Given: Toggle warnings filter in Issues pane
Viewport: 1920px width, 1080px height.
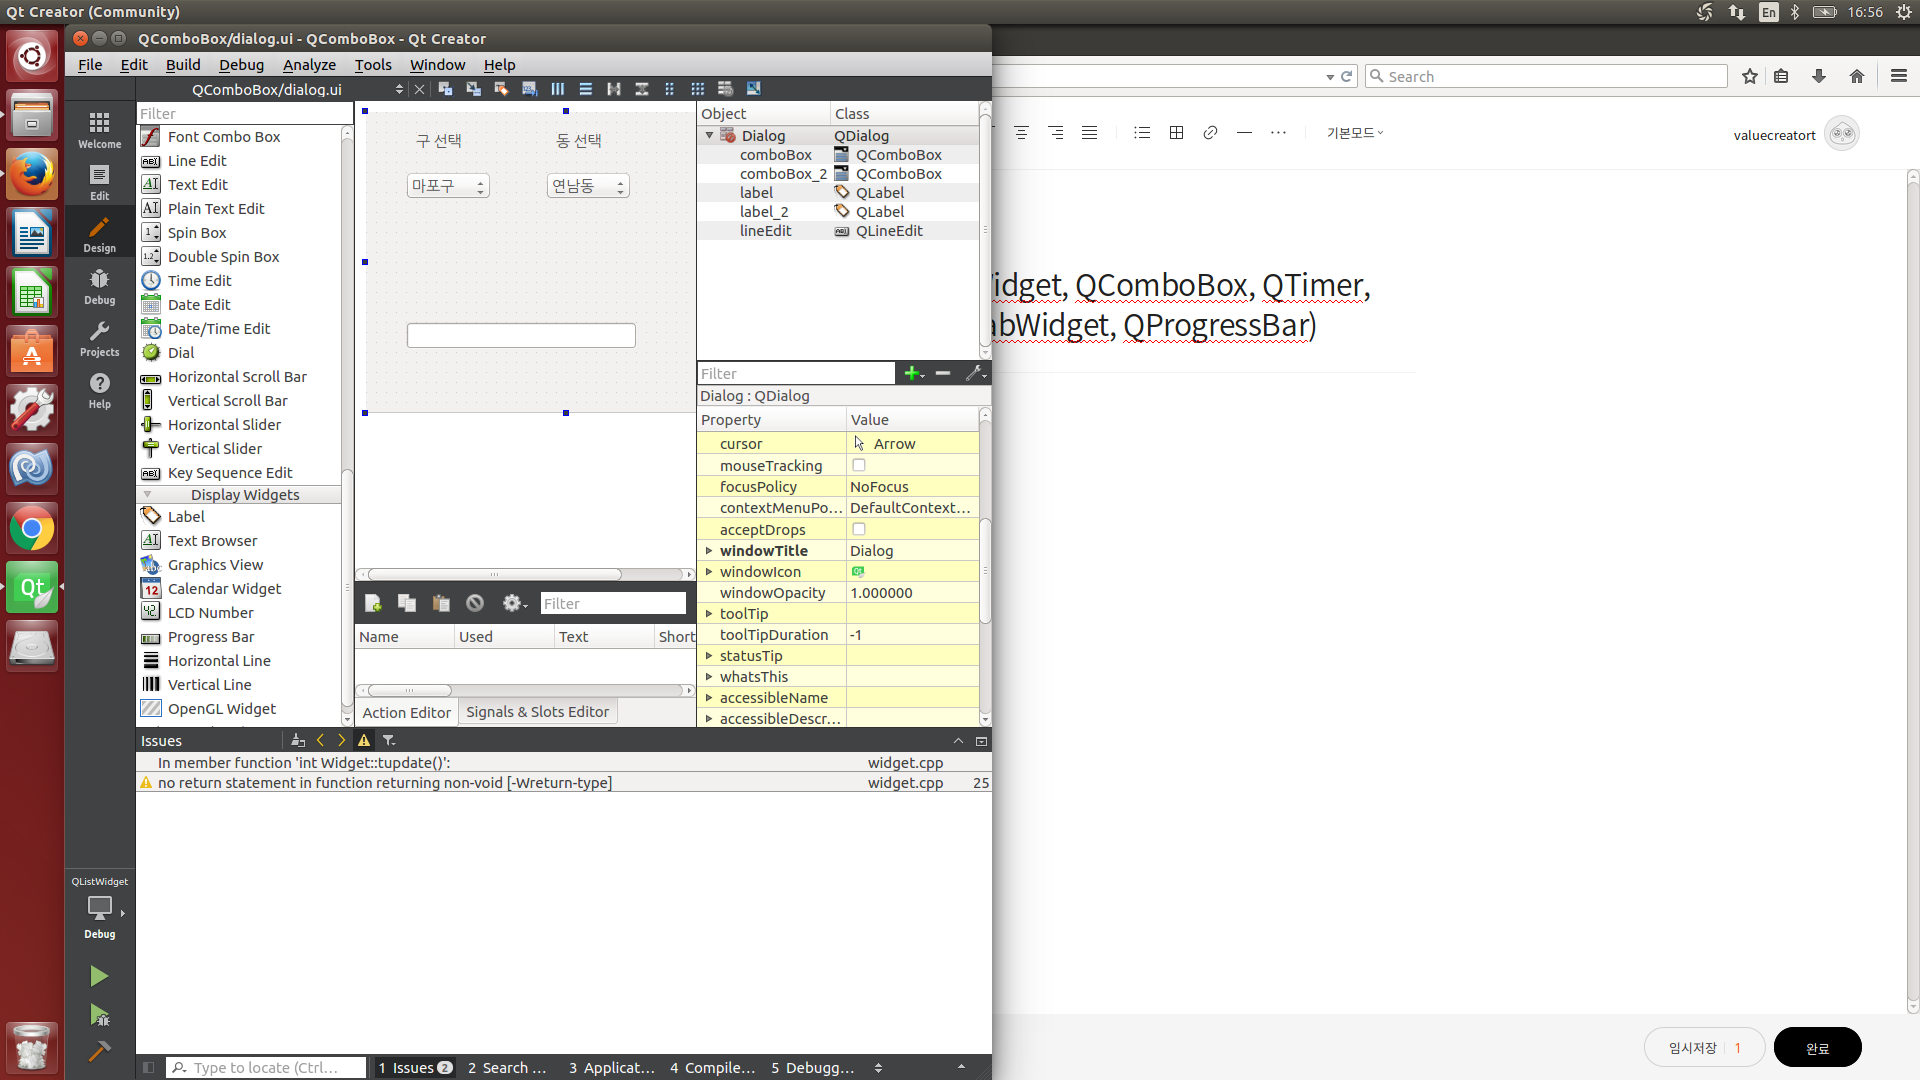Looking at the screenshot, I should (x=364, y=740).
